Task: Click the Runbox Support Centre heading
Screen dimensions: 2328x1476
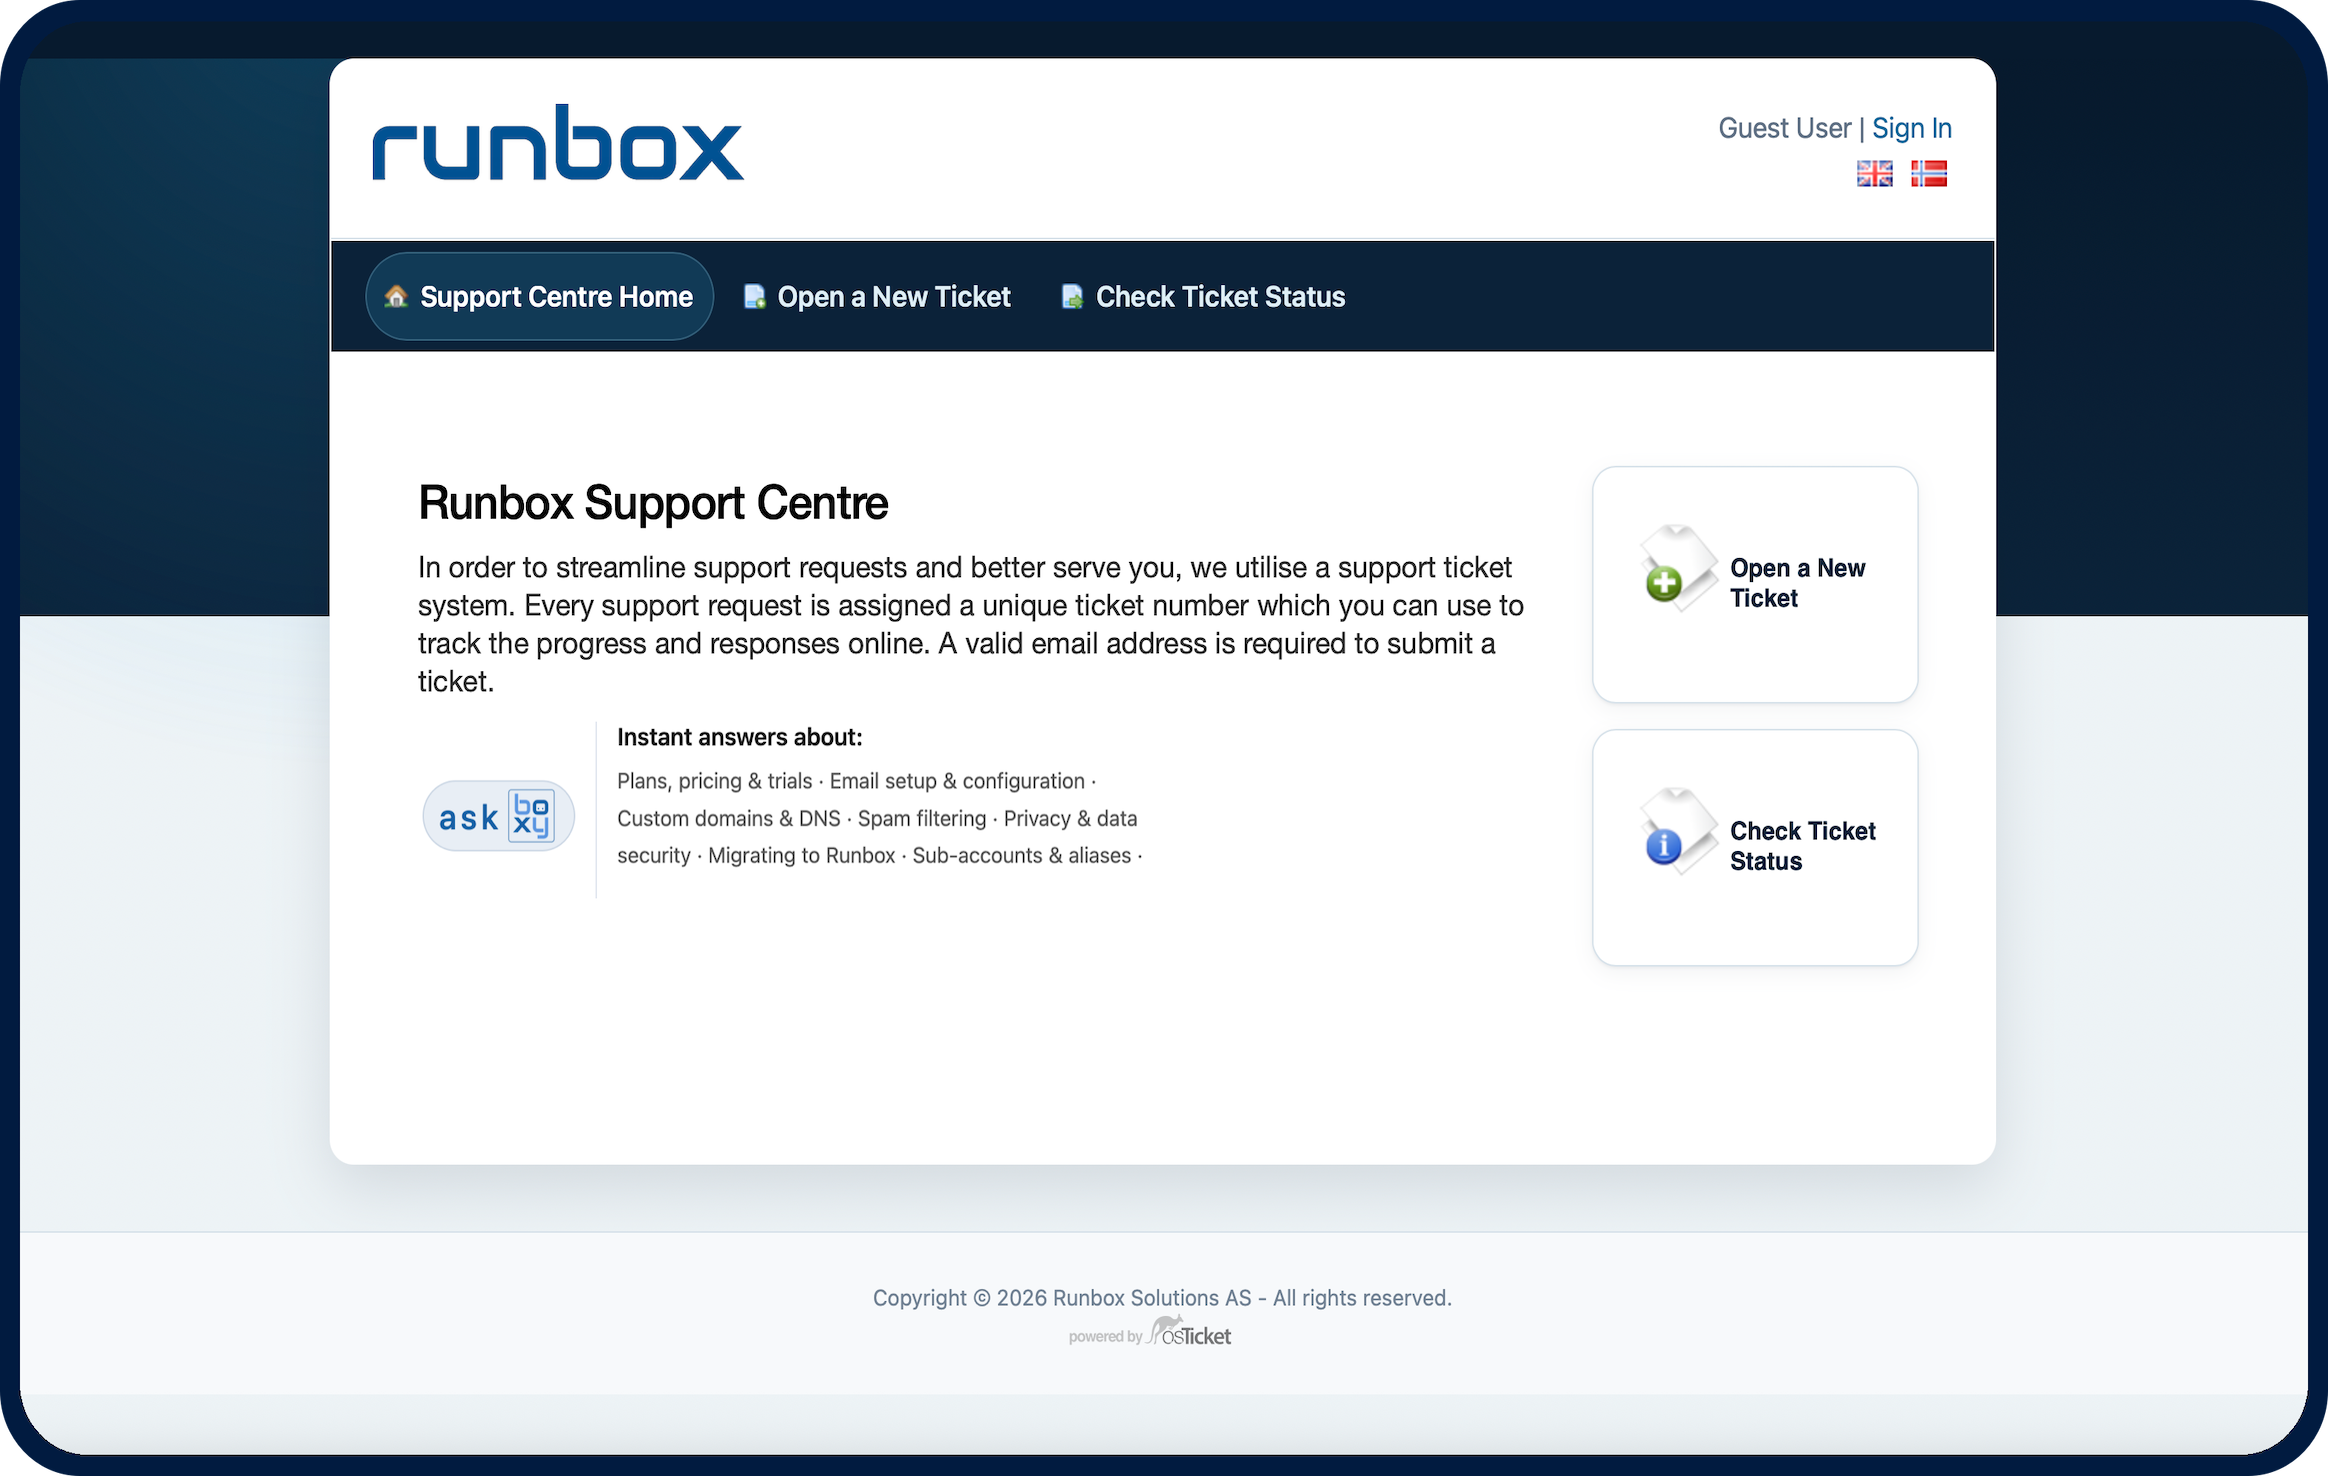Action: [x=653, y=503]
